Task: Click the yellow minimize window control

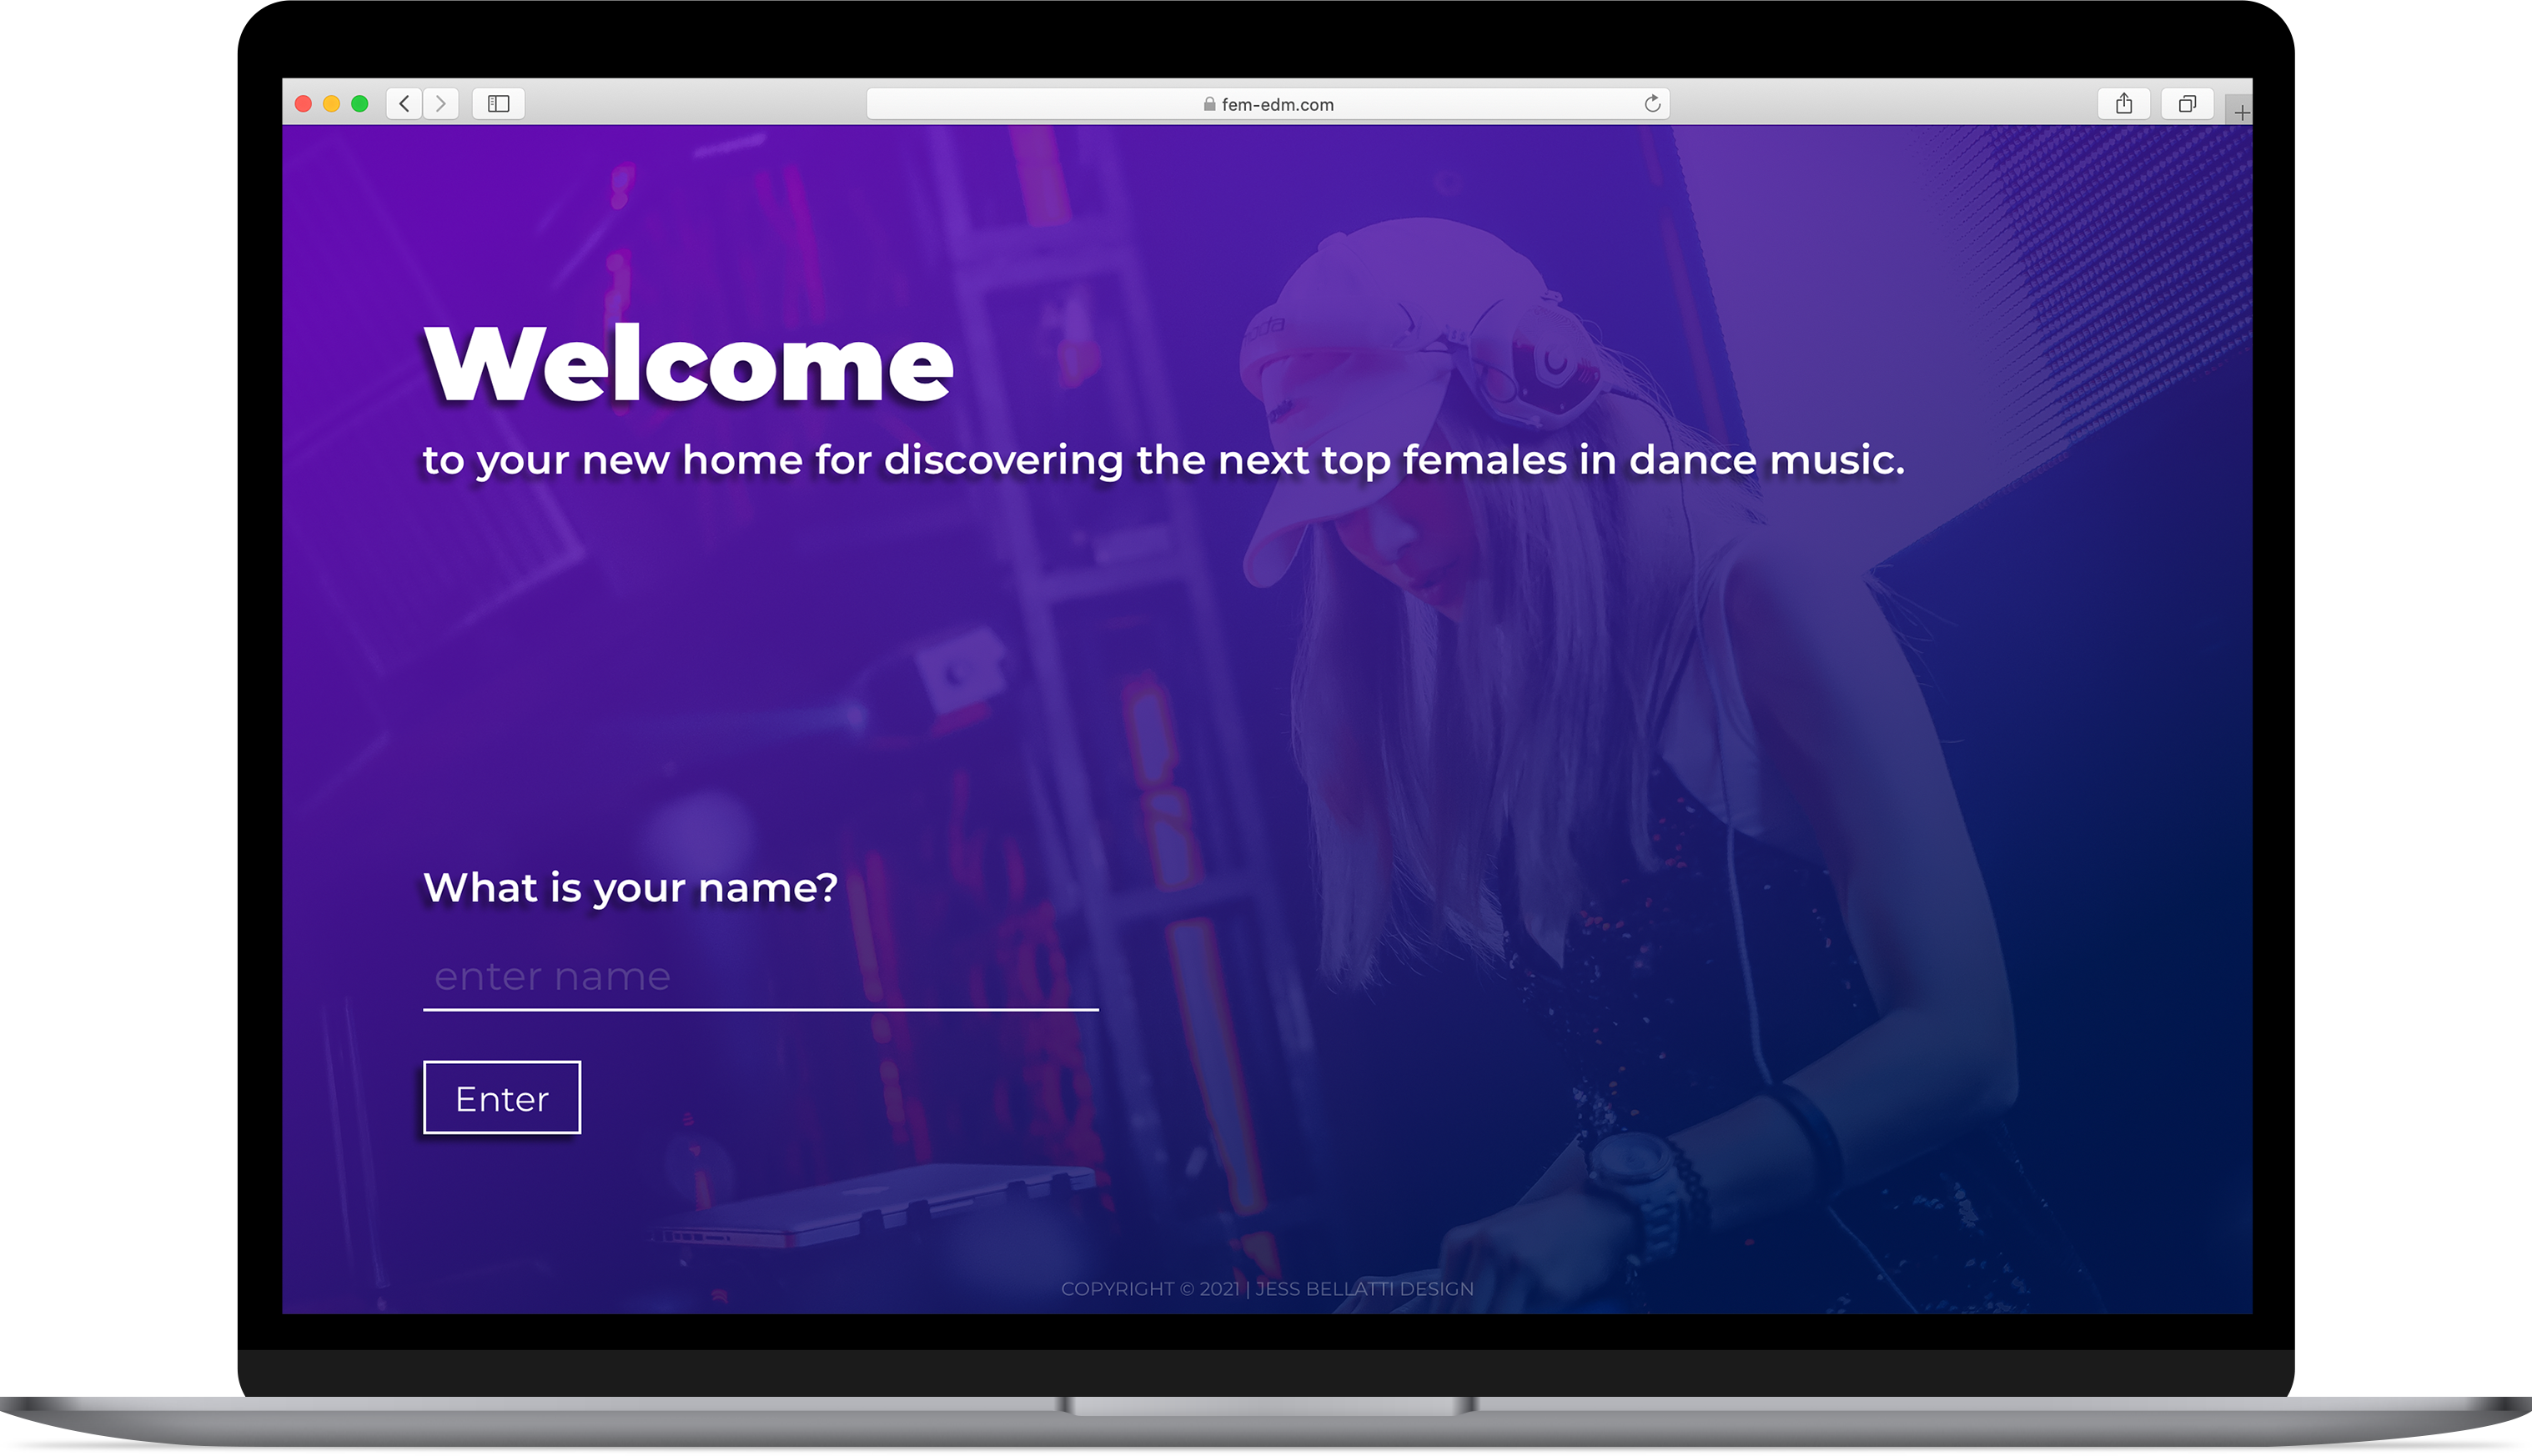Action: 331,103
